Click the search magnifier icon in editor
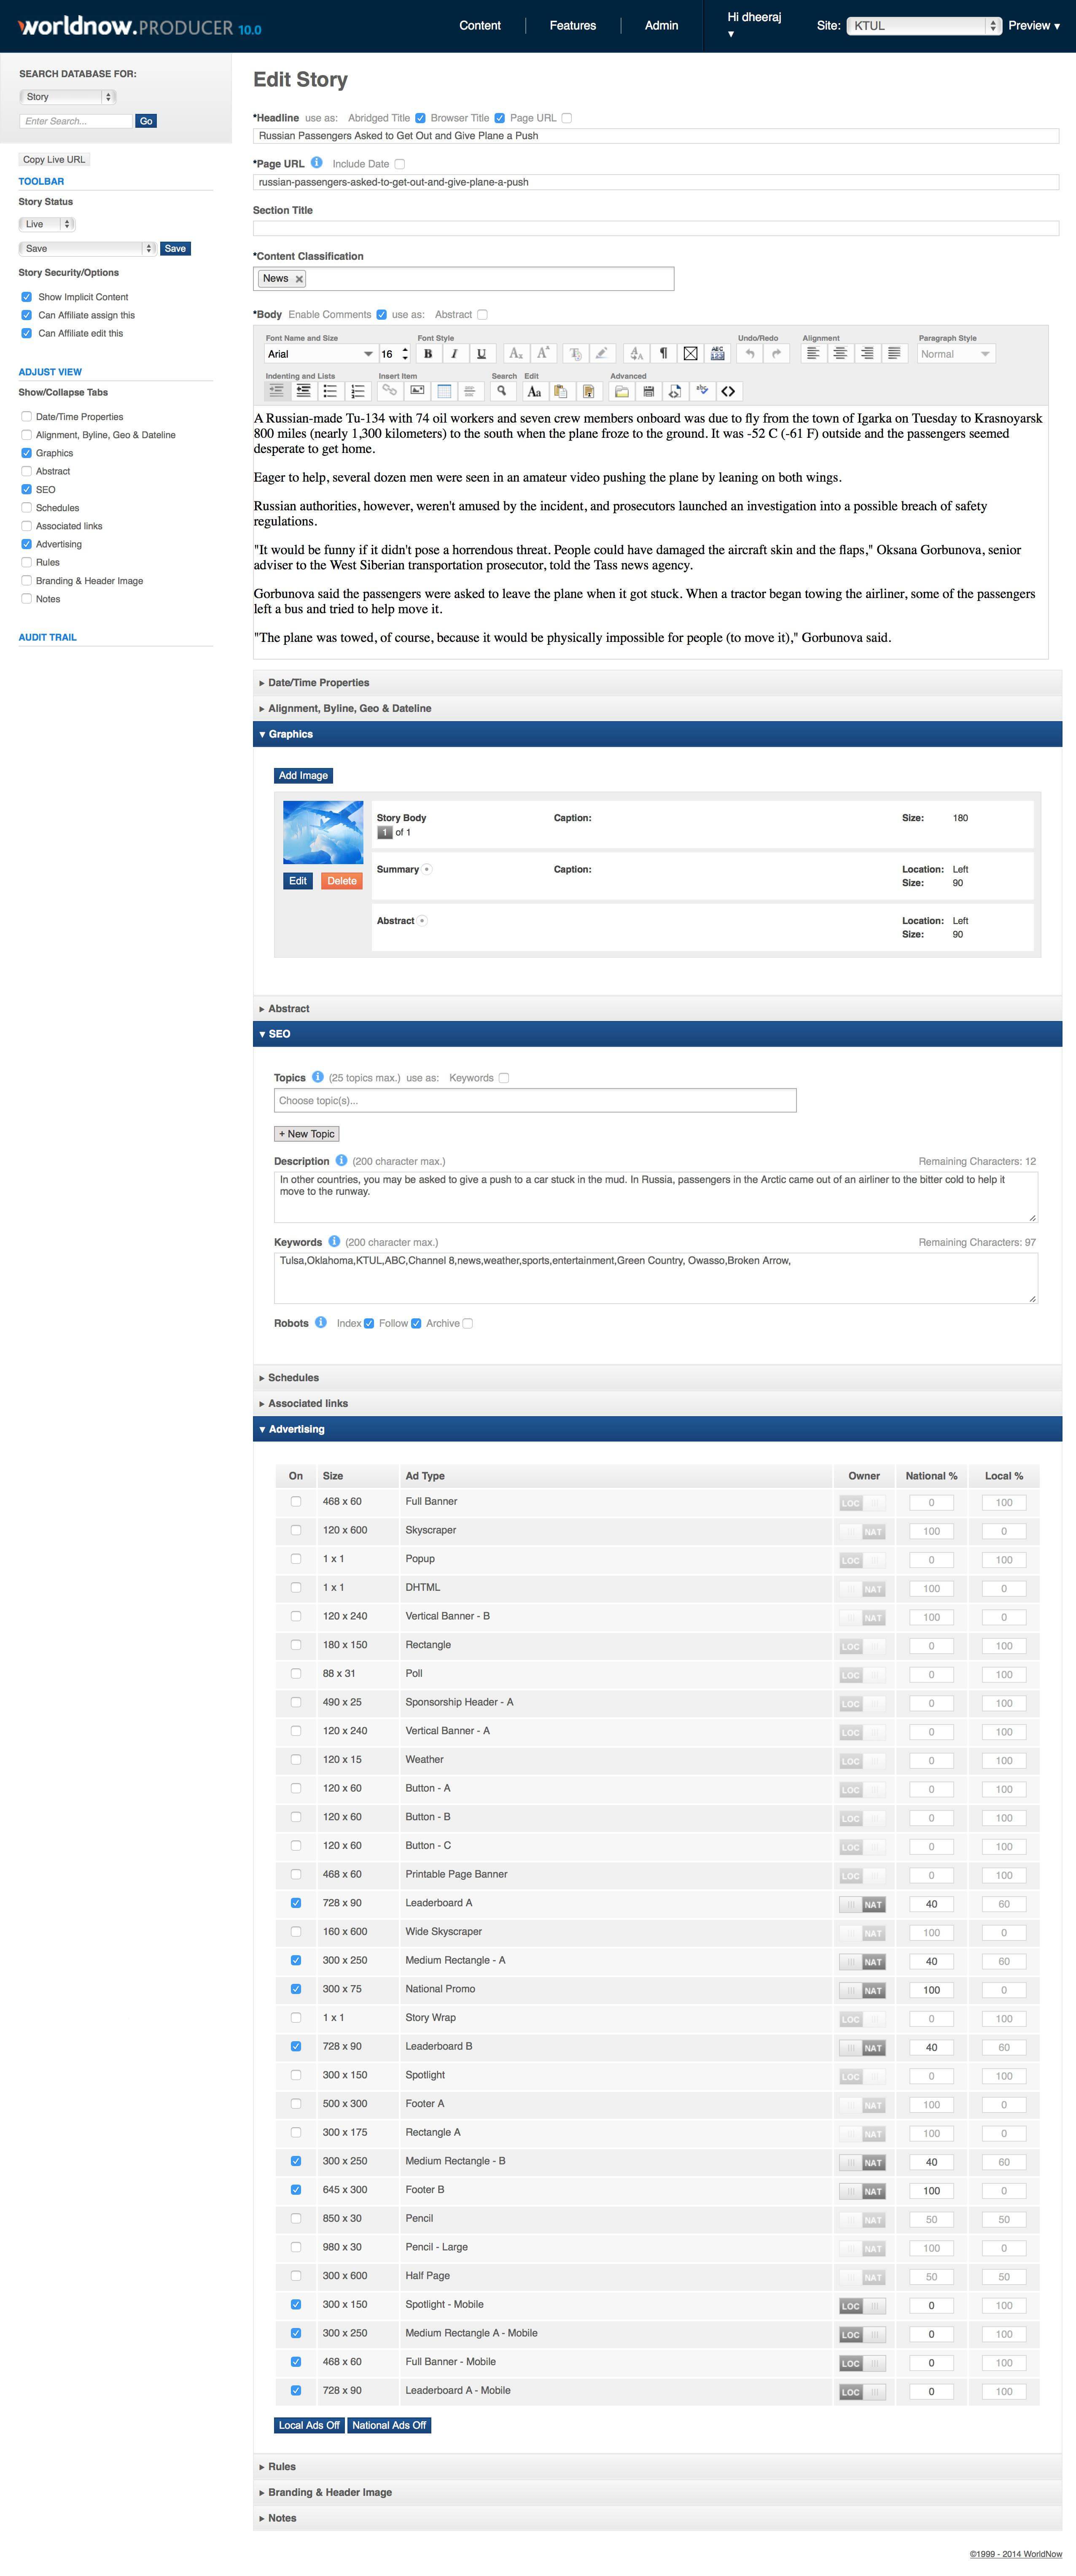 click(x=502, y=391)
